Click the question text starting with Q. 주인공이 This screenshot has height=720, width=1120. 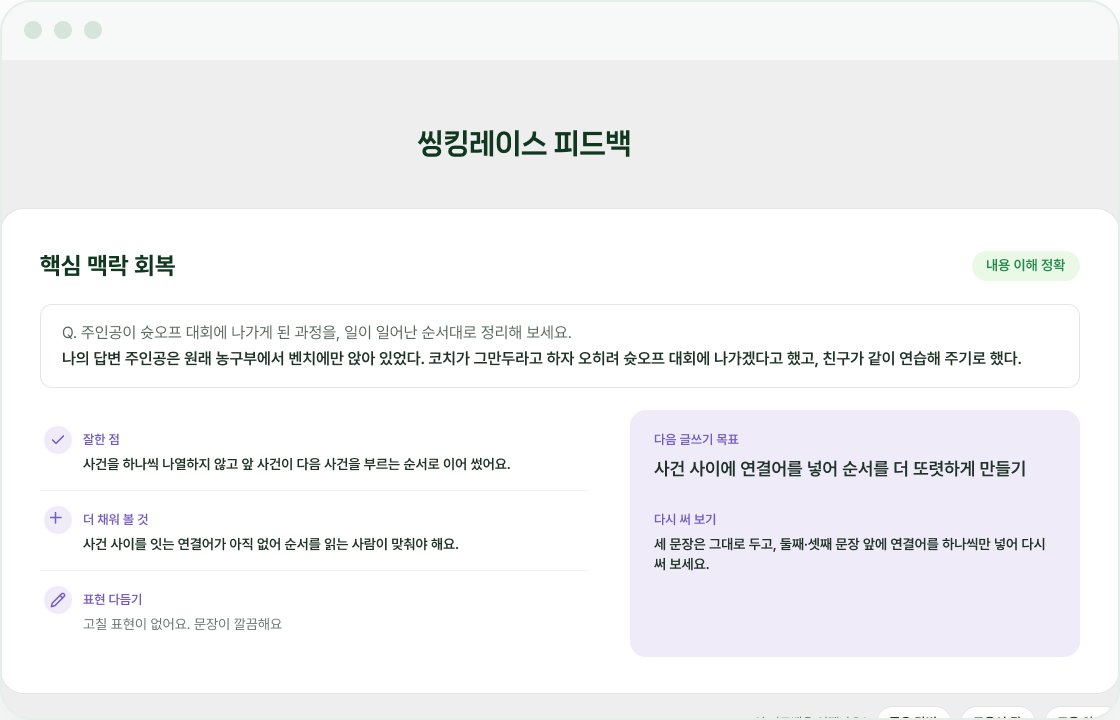click(x=316, y=332)
